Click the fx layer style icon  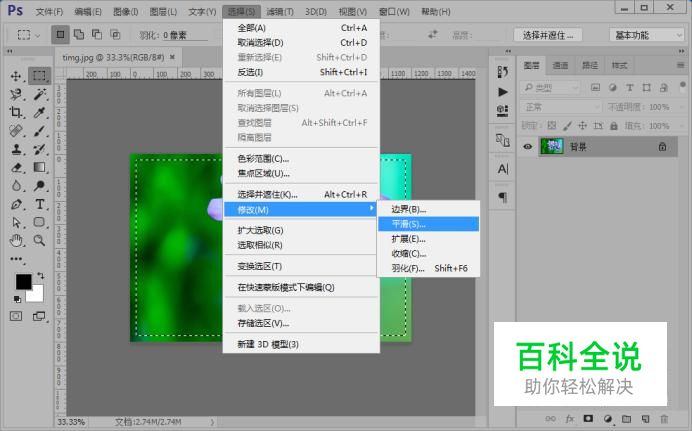[x=570, y=419]
